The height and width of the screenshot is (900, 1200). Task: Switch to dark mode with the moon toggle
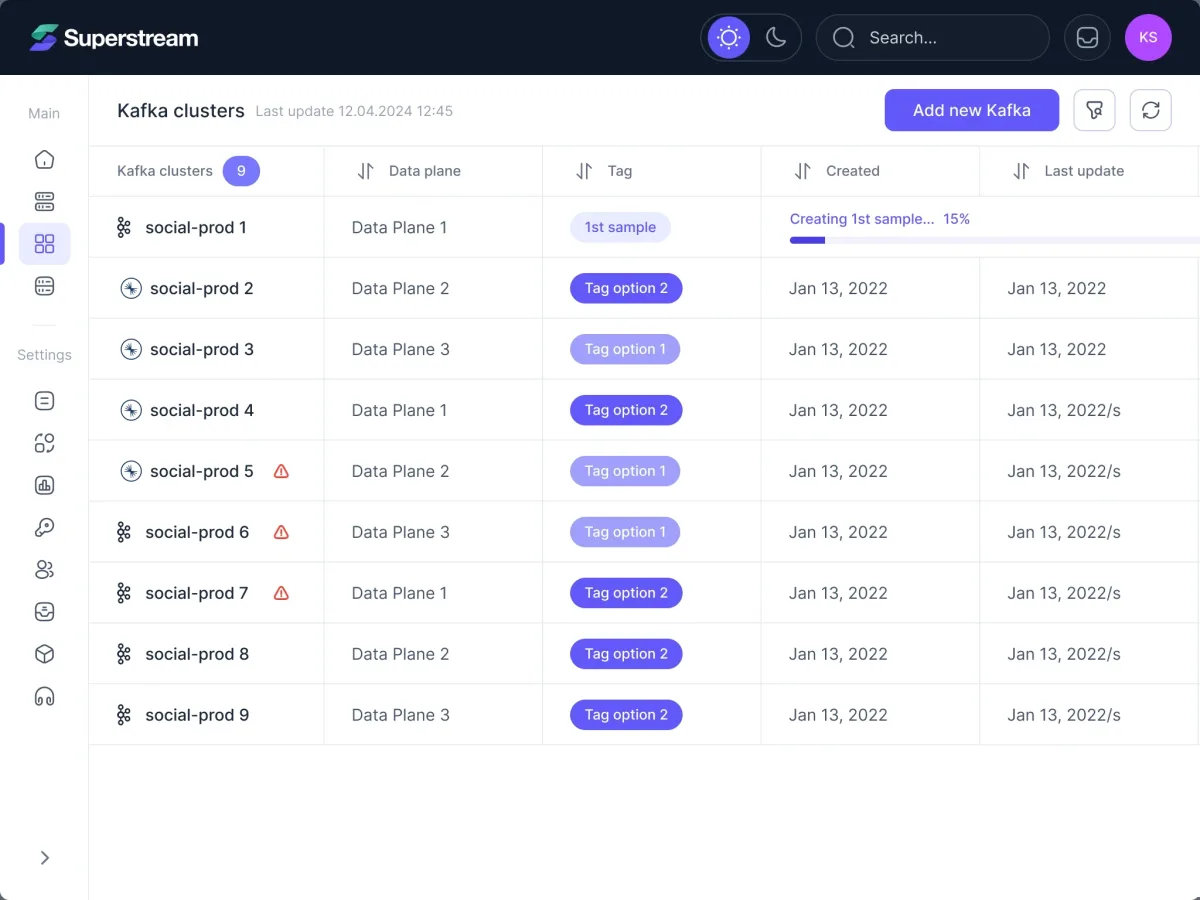point(776,38)
